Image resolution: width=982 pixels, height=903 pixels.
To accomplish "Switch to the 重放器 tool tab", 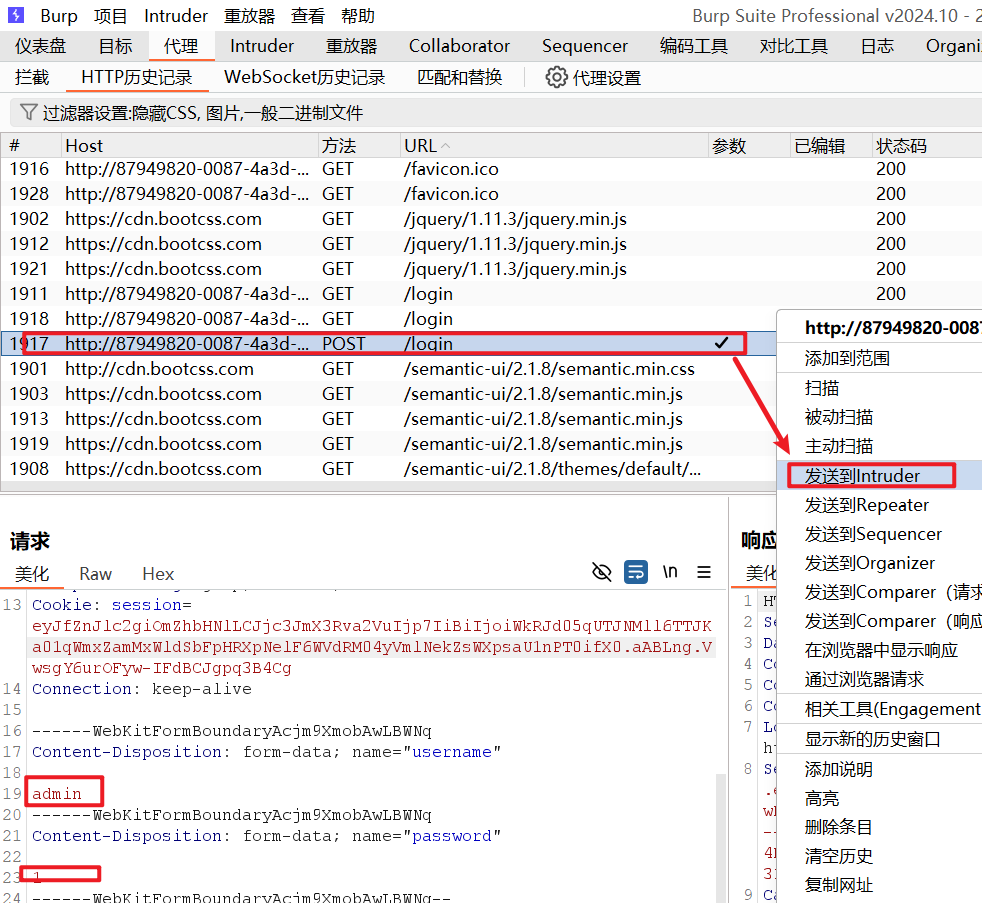I will pyautogui.click(x=351, y=46).
